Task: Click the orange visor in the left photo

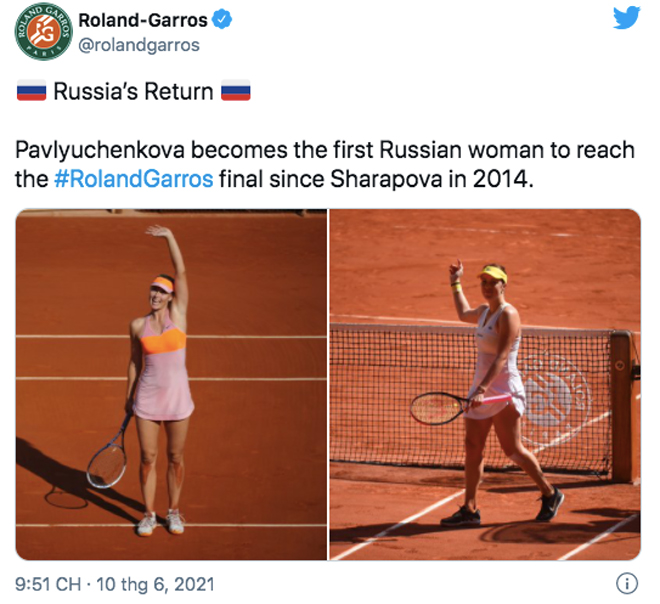Action: (x=163, y=285)
